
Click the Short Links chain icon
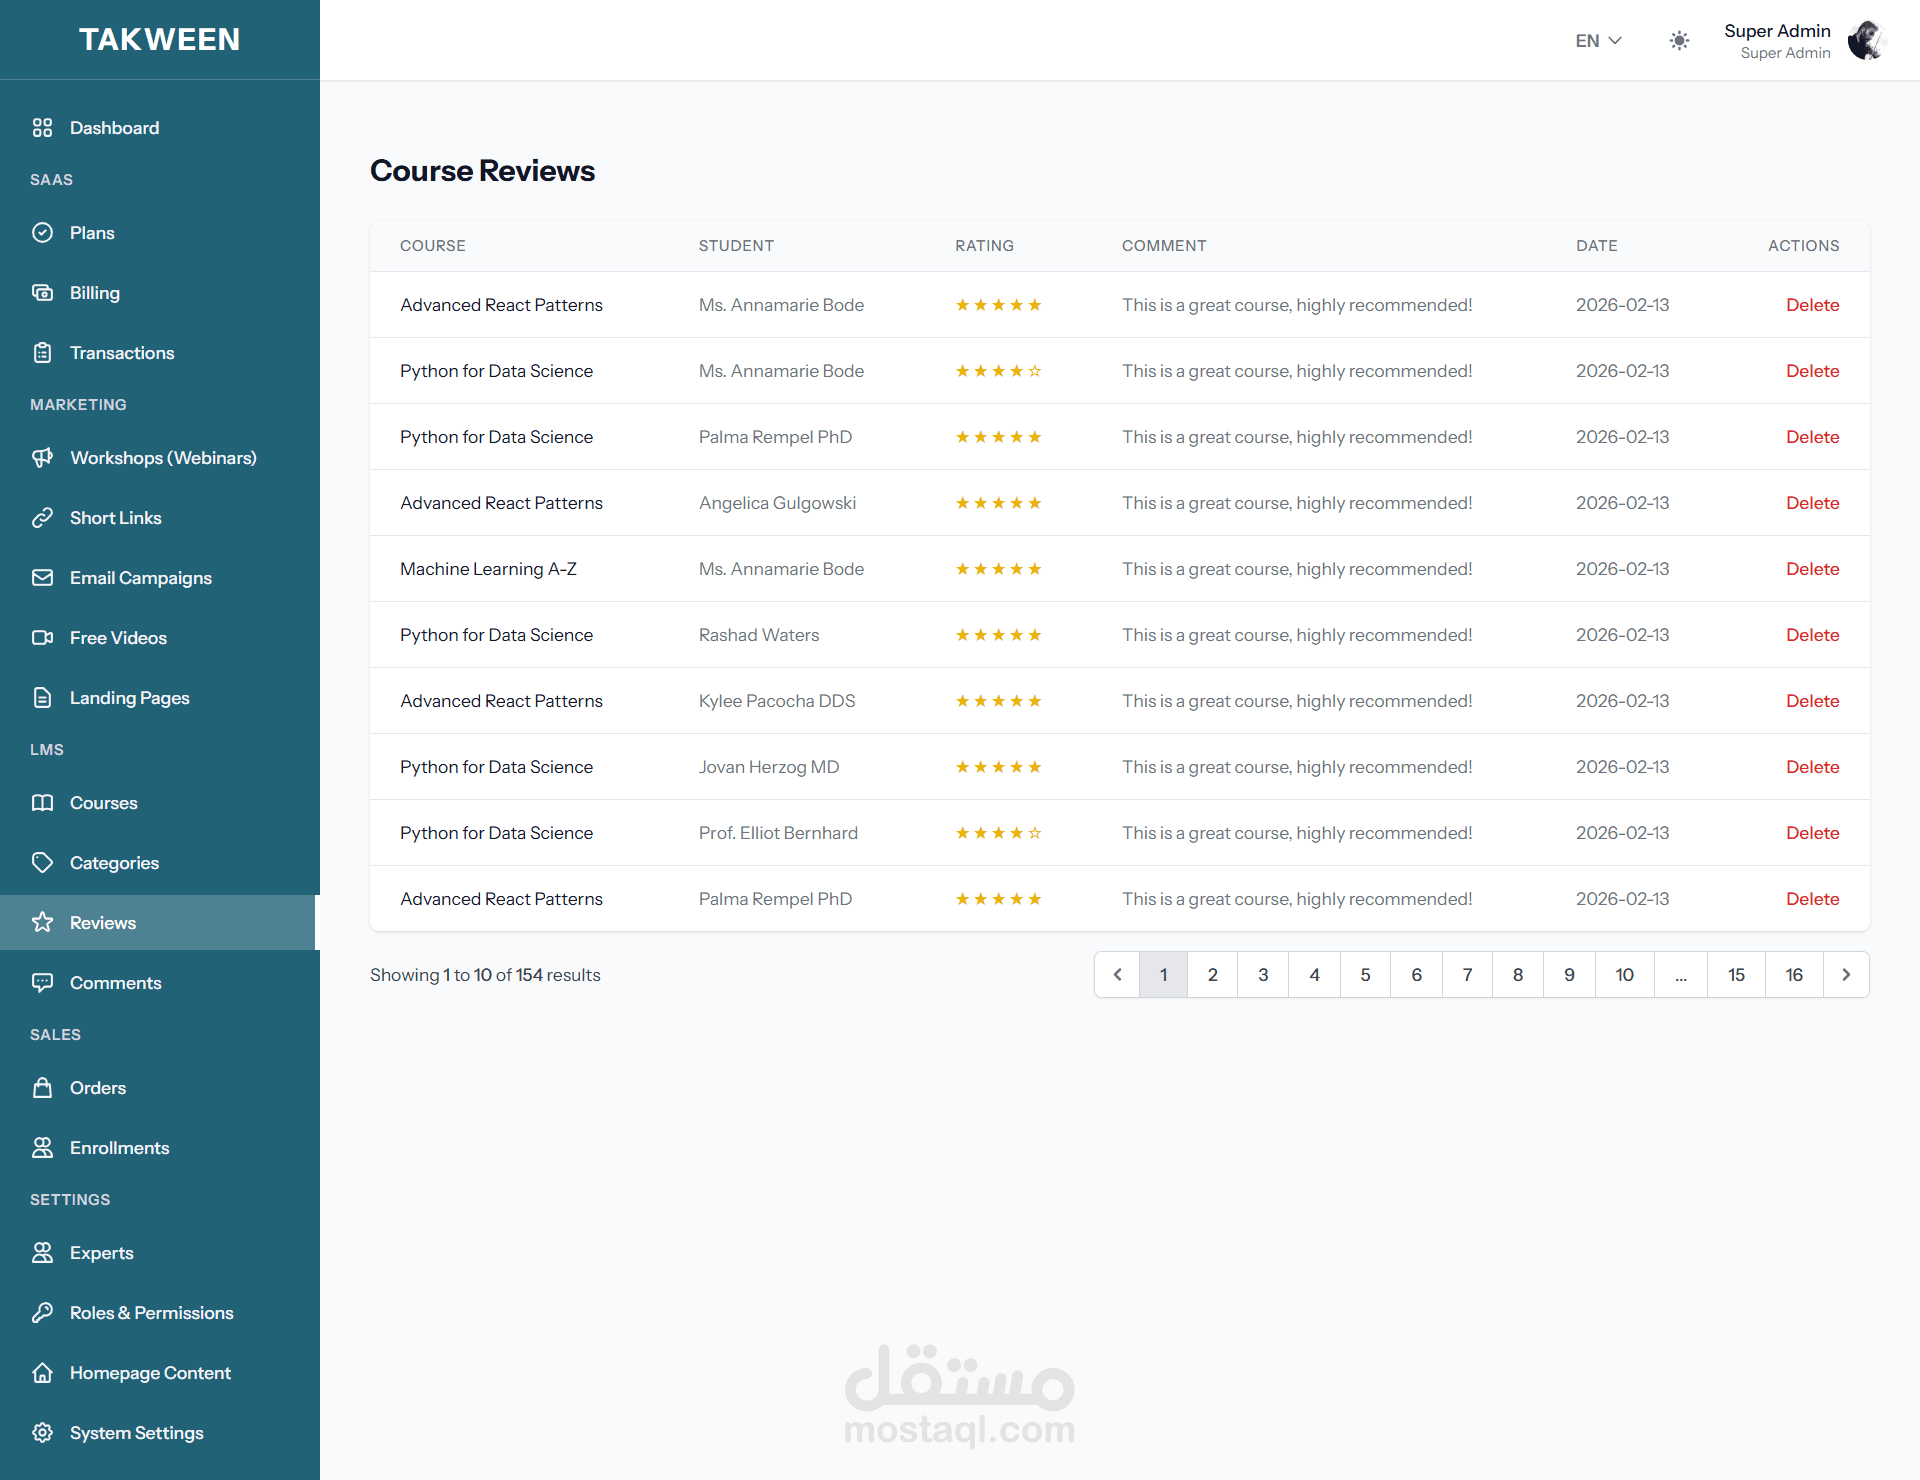point(42,518)
